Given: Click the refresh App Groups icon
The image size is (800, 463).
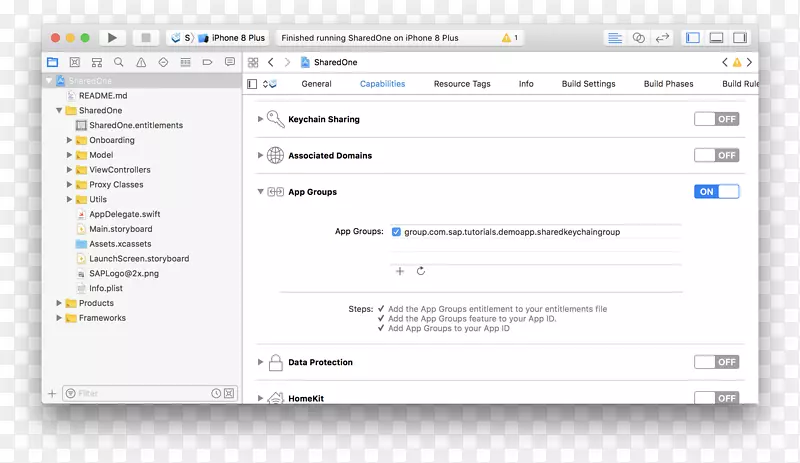Looking at the screenshot, I should pyautogui.click(x=421, y=271).
